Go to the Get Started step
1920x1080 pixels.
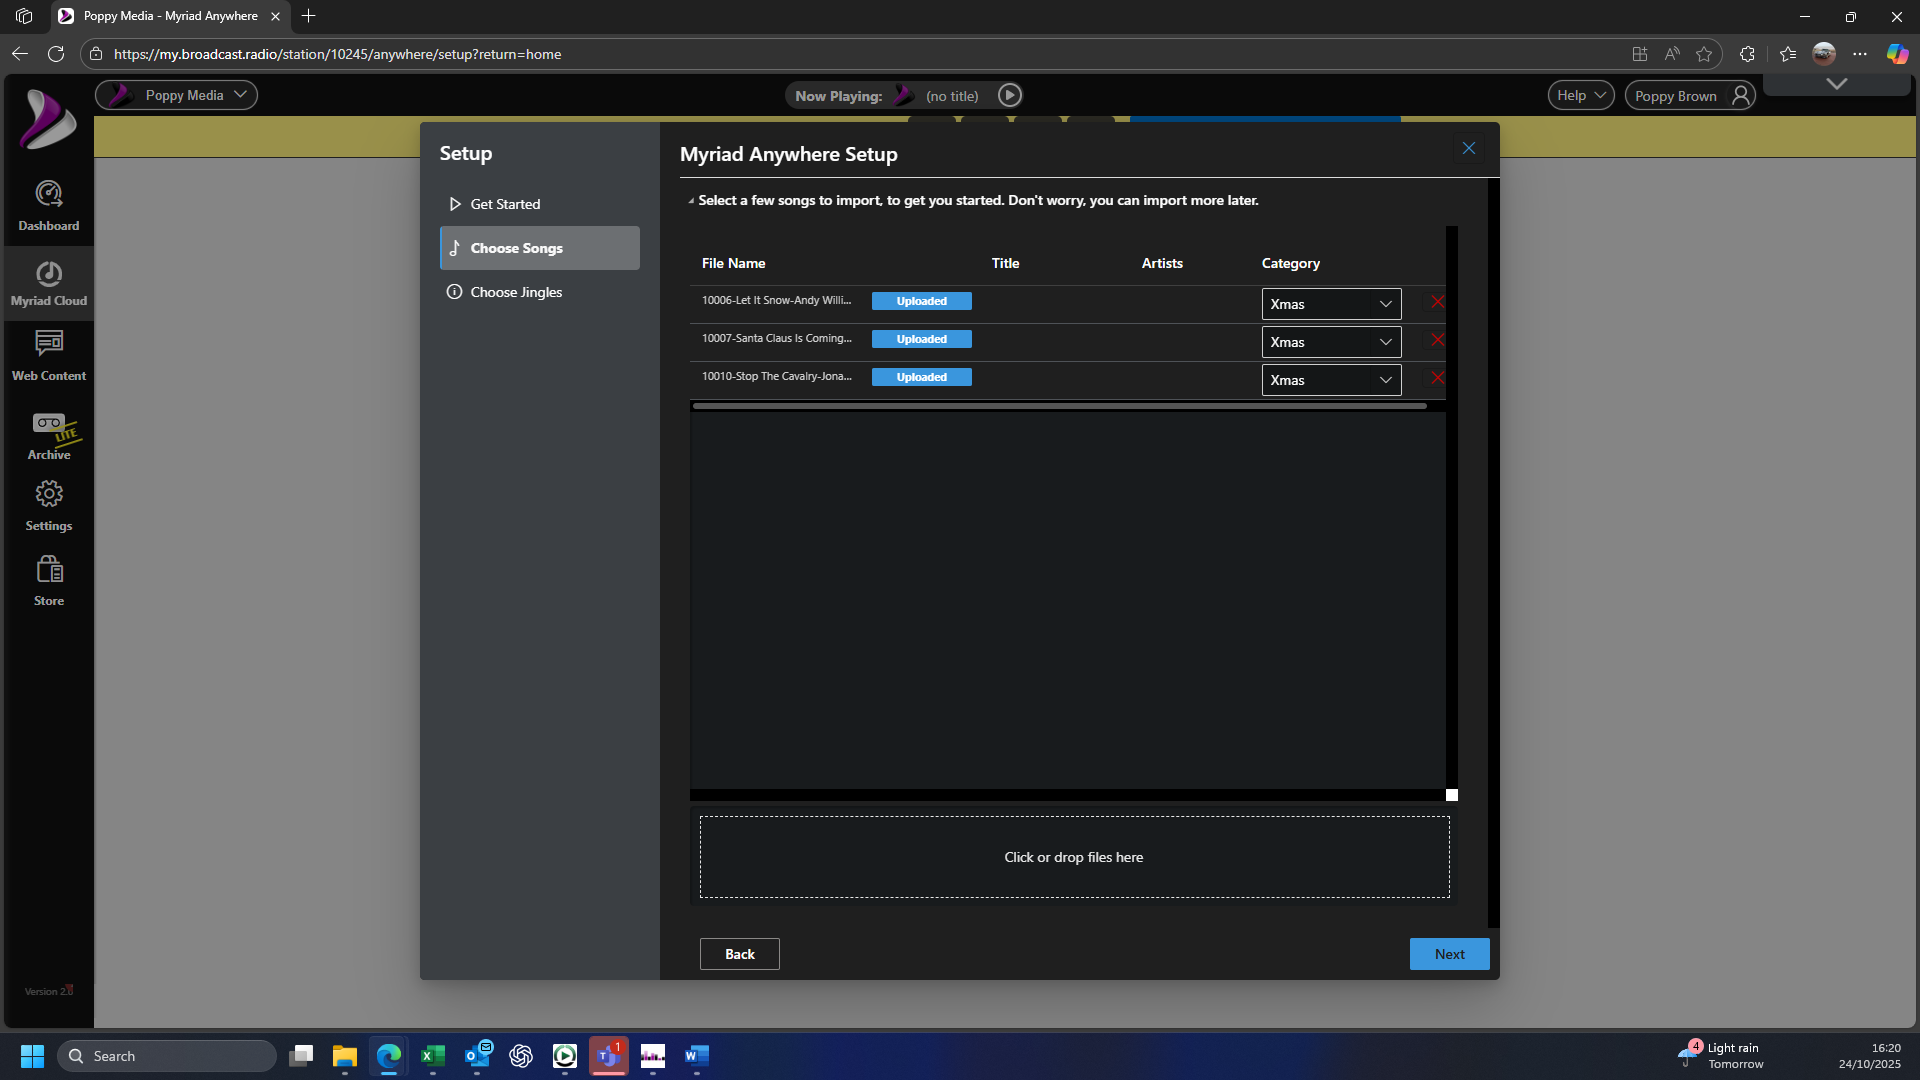[505, 204]
